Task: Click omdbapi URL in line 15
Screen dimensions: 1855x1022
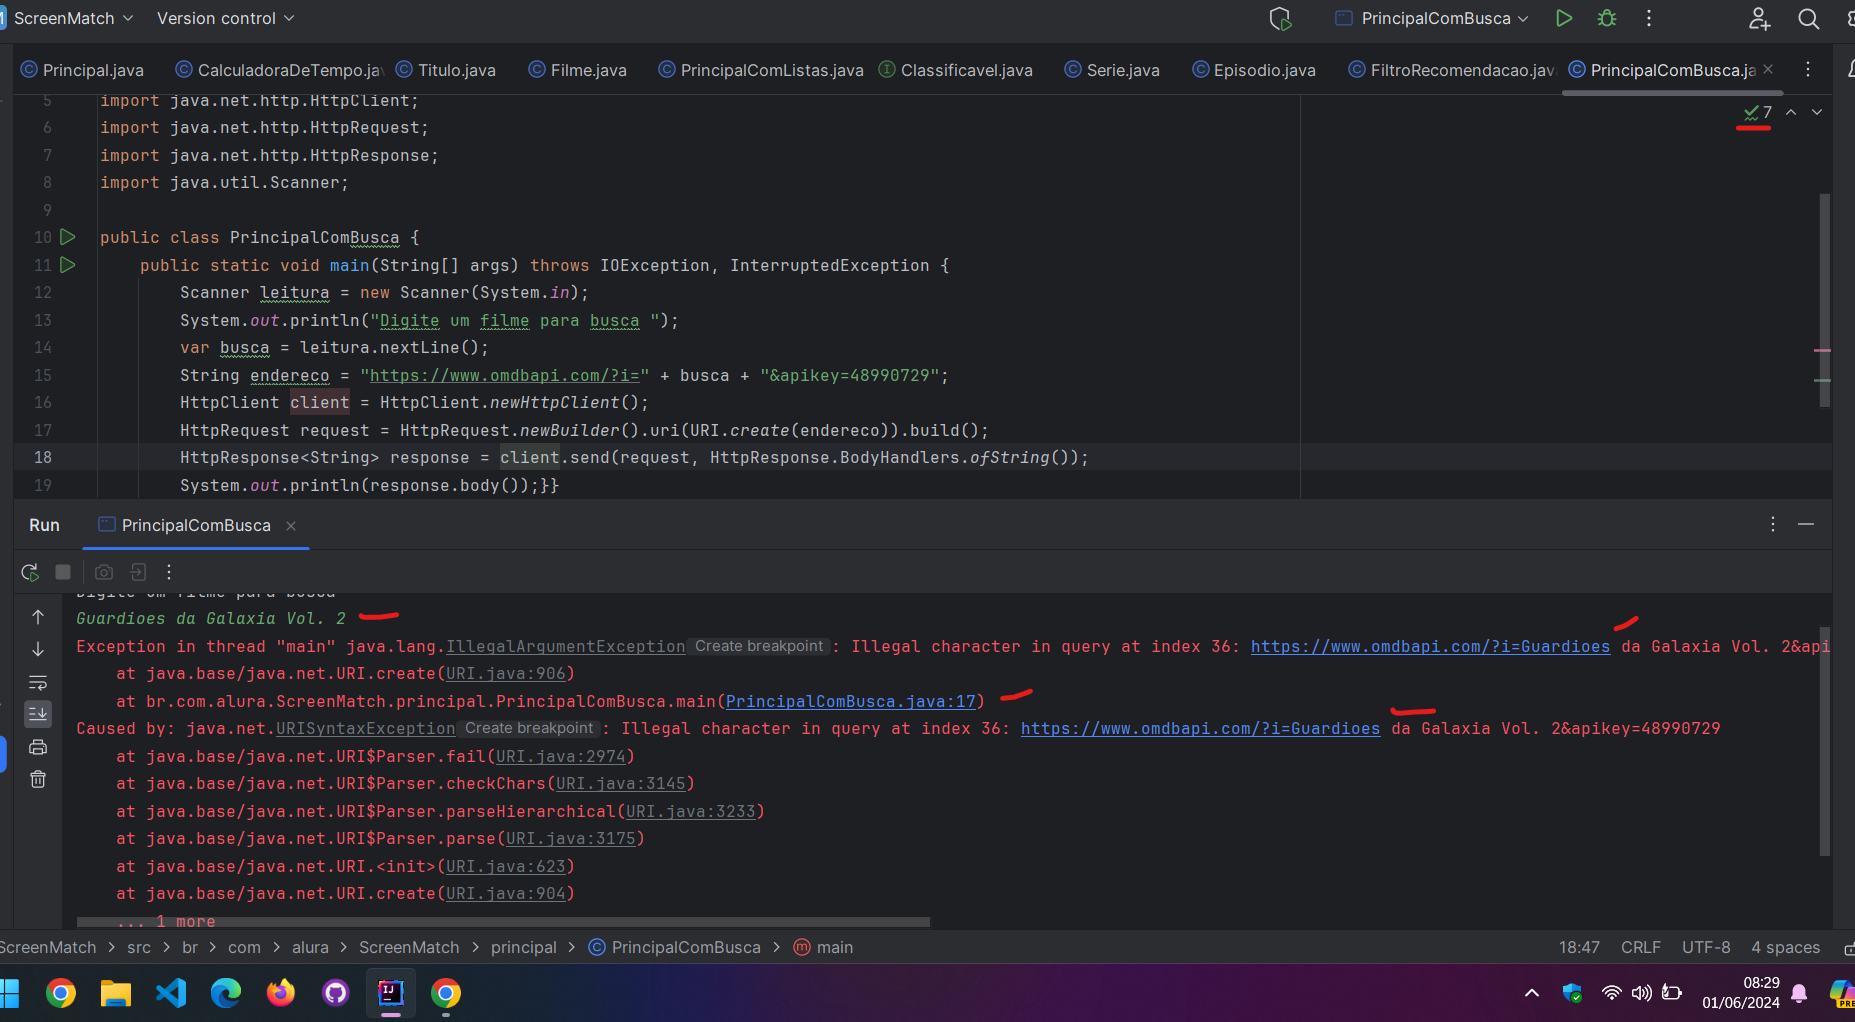Action: coord(504,375)
